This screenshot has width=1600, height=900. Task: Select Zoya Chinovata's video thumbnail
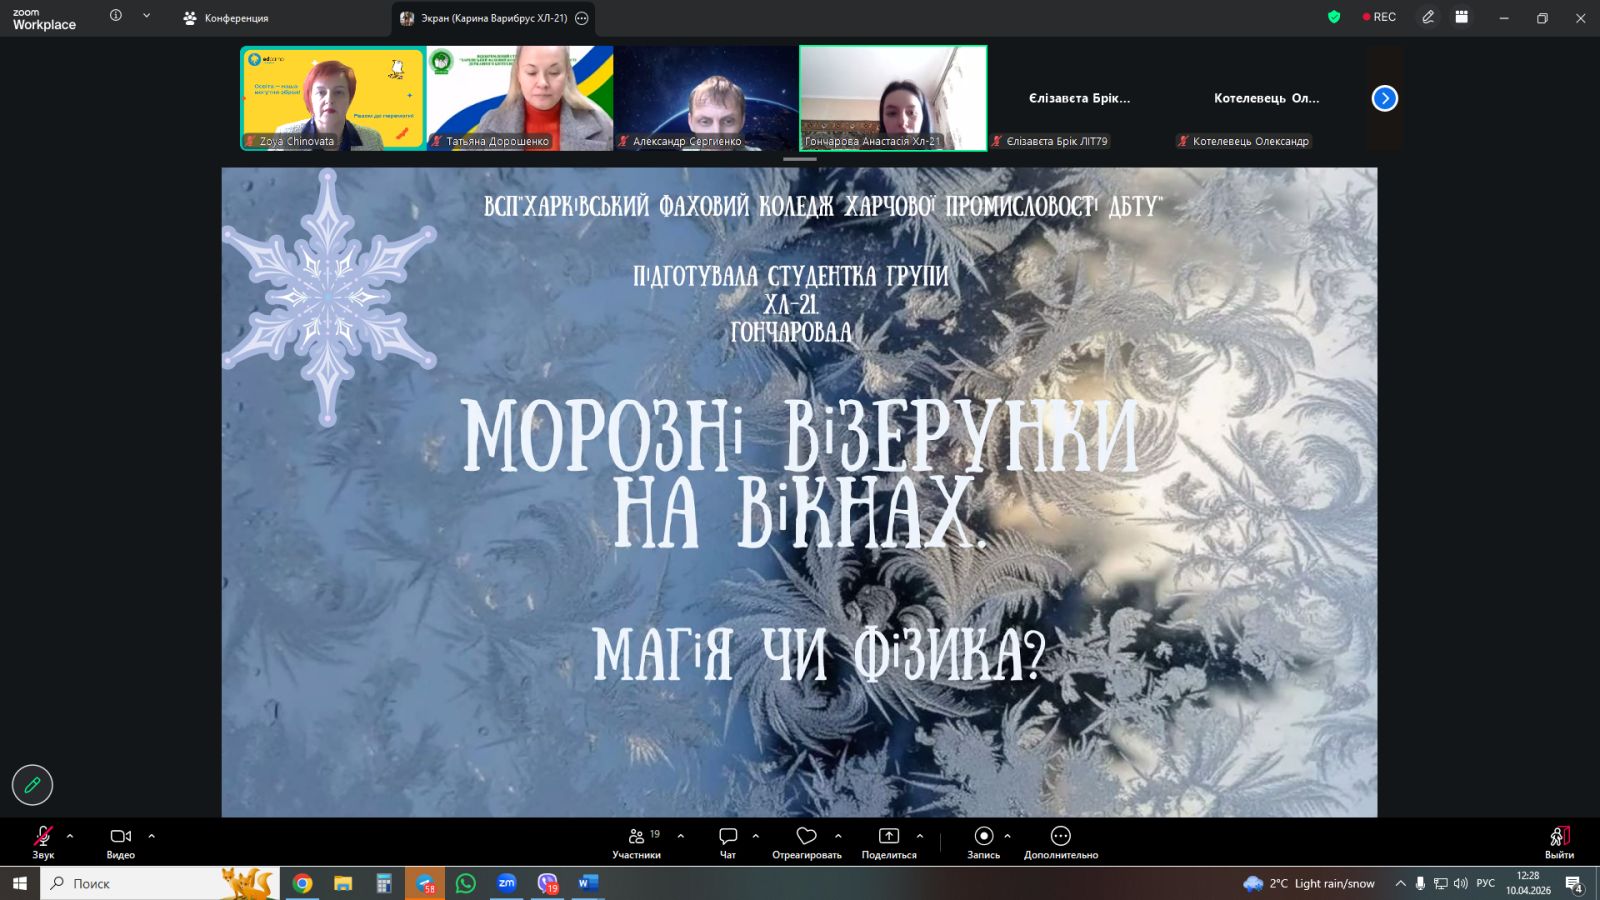click(332, 98)
